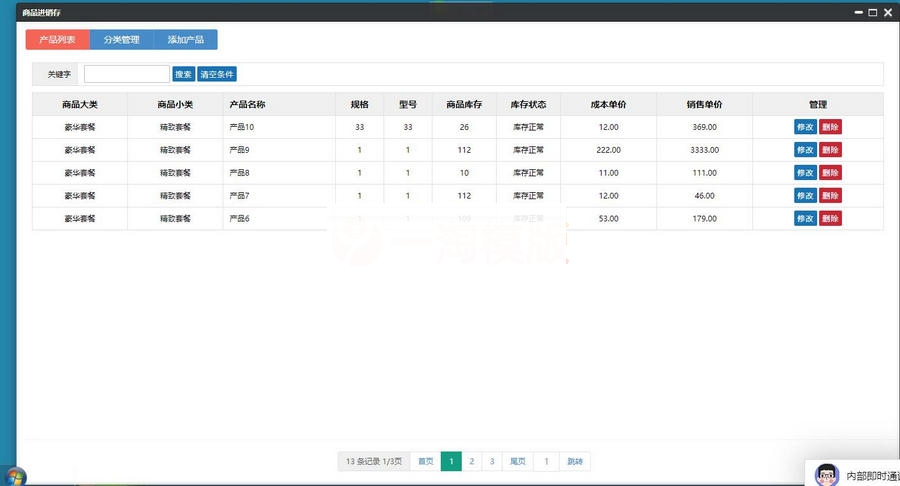Delete 产品8 using 删除 button

pyautogui.click(x=830, y=173)
